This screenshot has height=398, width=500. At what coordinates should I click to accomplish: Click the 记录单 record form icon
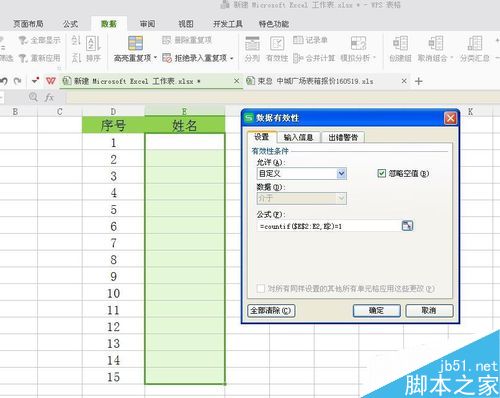click(298, 40)
